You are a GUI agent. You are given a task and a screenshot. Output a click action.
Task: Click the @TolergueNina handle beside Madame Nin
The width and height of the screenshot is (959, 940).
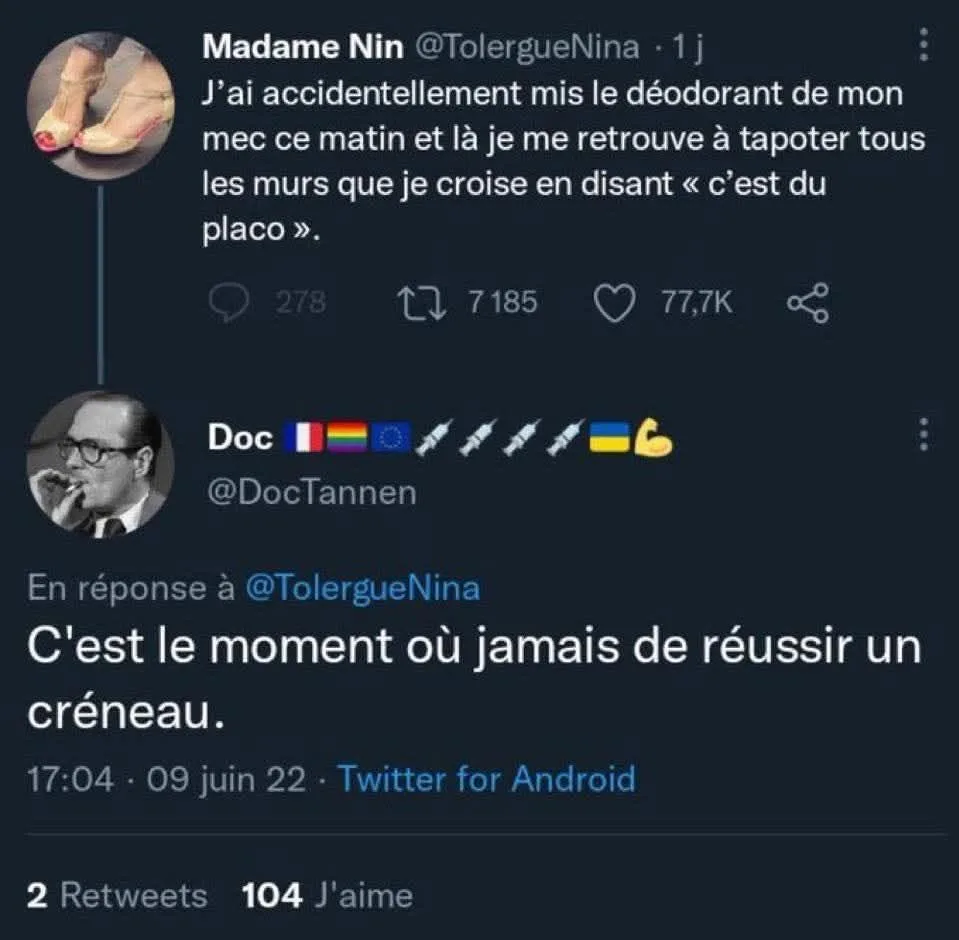point(527,47)
